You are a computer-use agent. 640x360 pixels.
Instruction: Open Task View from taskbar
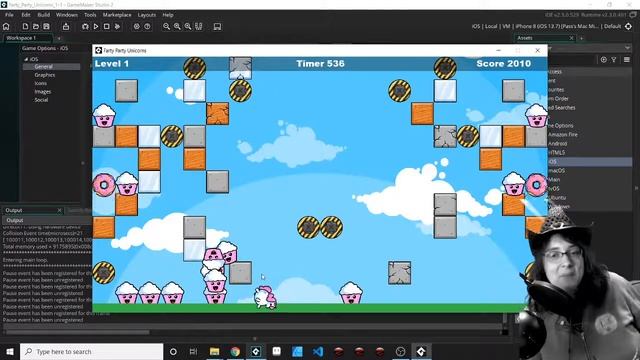193,351
